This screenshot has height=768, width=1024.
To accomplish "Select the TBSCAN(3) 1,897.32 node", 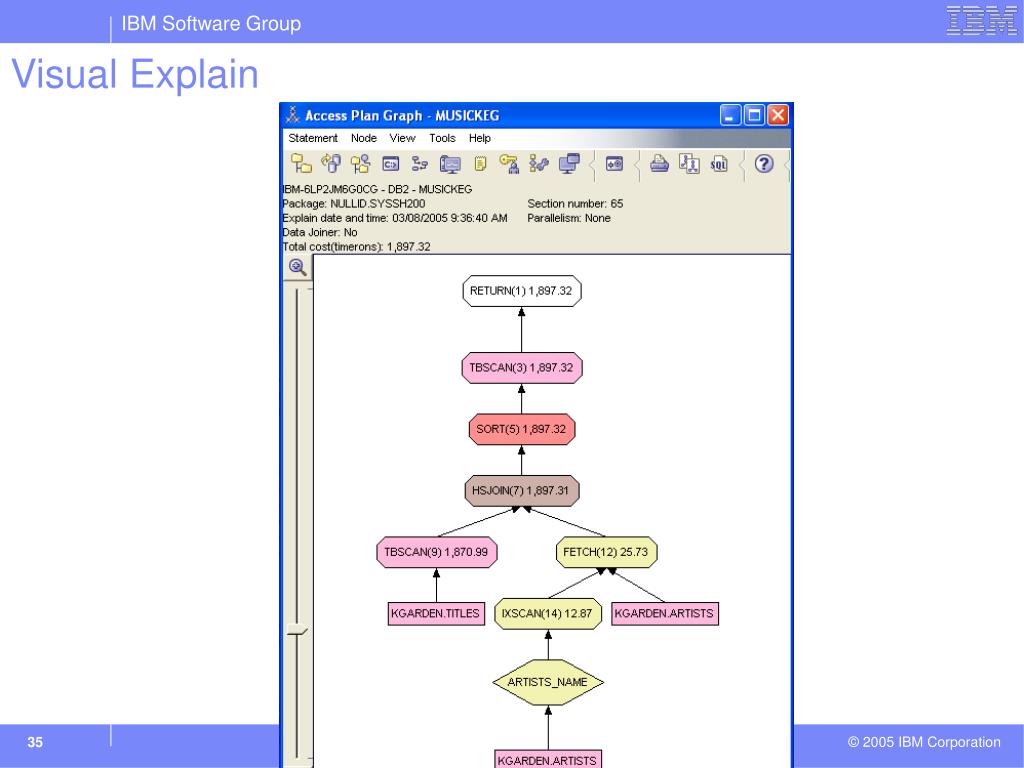I will 522,368.
